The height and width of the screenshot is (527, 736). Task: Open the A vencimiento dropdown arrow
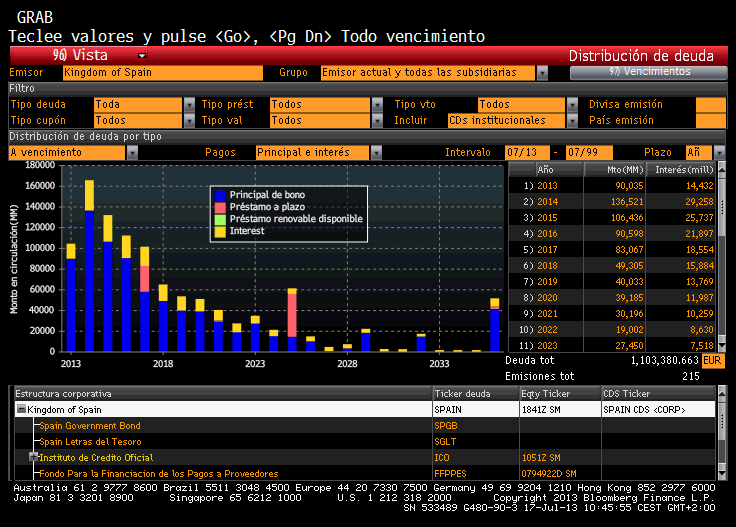click(132, 153)
